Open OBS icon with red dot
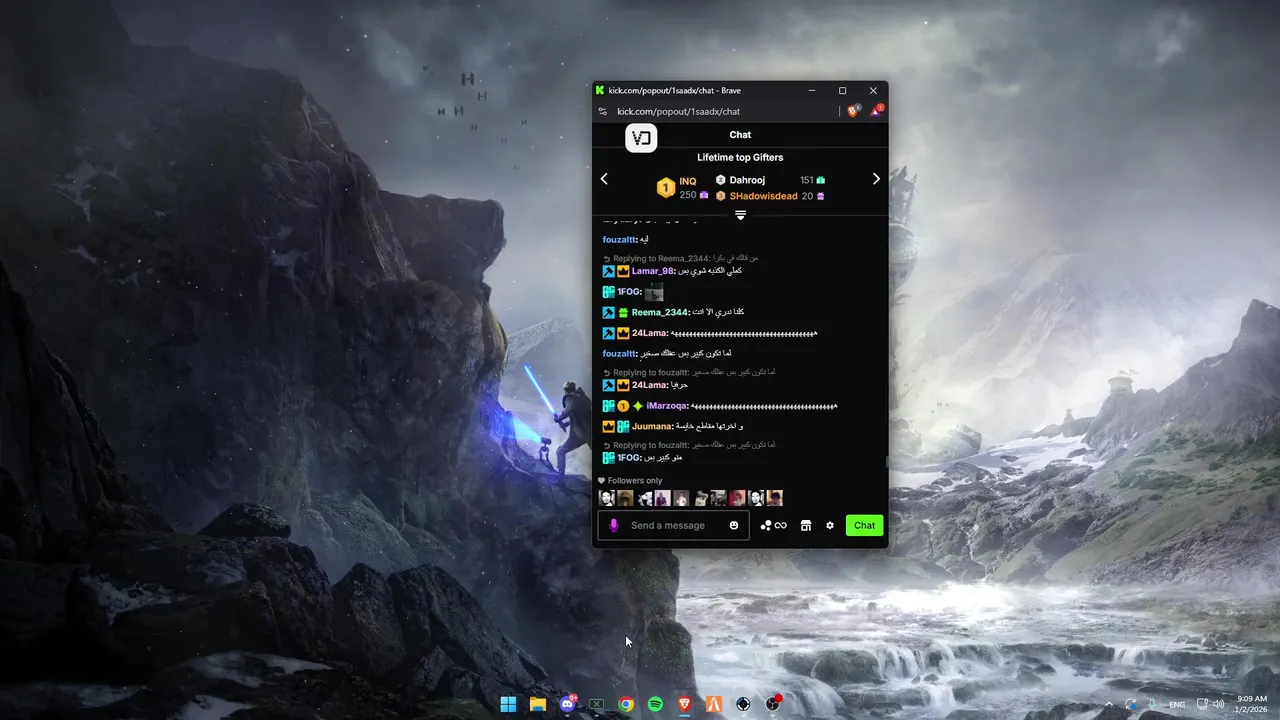This screenshot has height=720, width=1280. point(773,704)
